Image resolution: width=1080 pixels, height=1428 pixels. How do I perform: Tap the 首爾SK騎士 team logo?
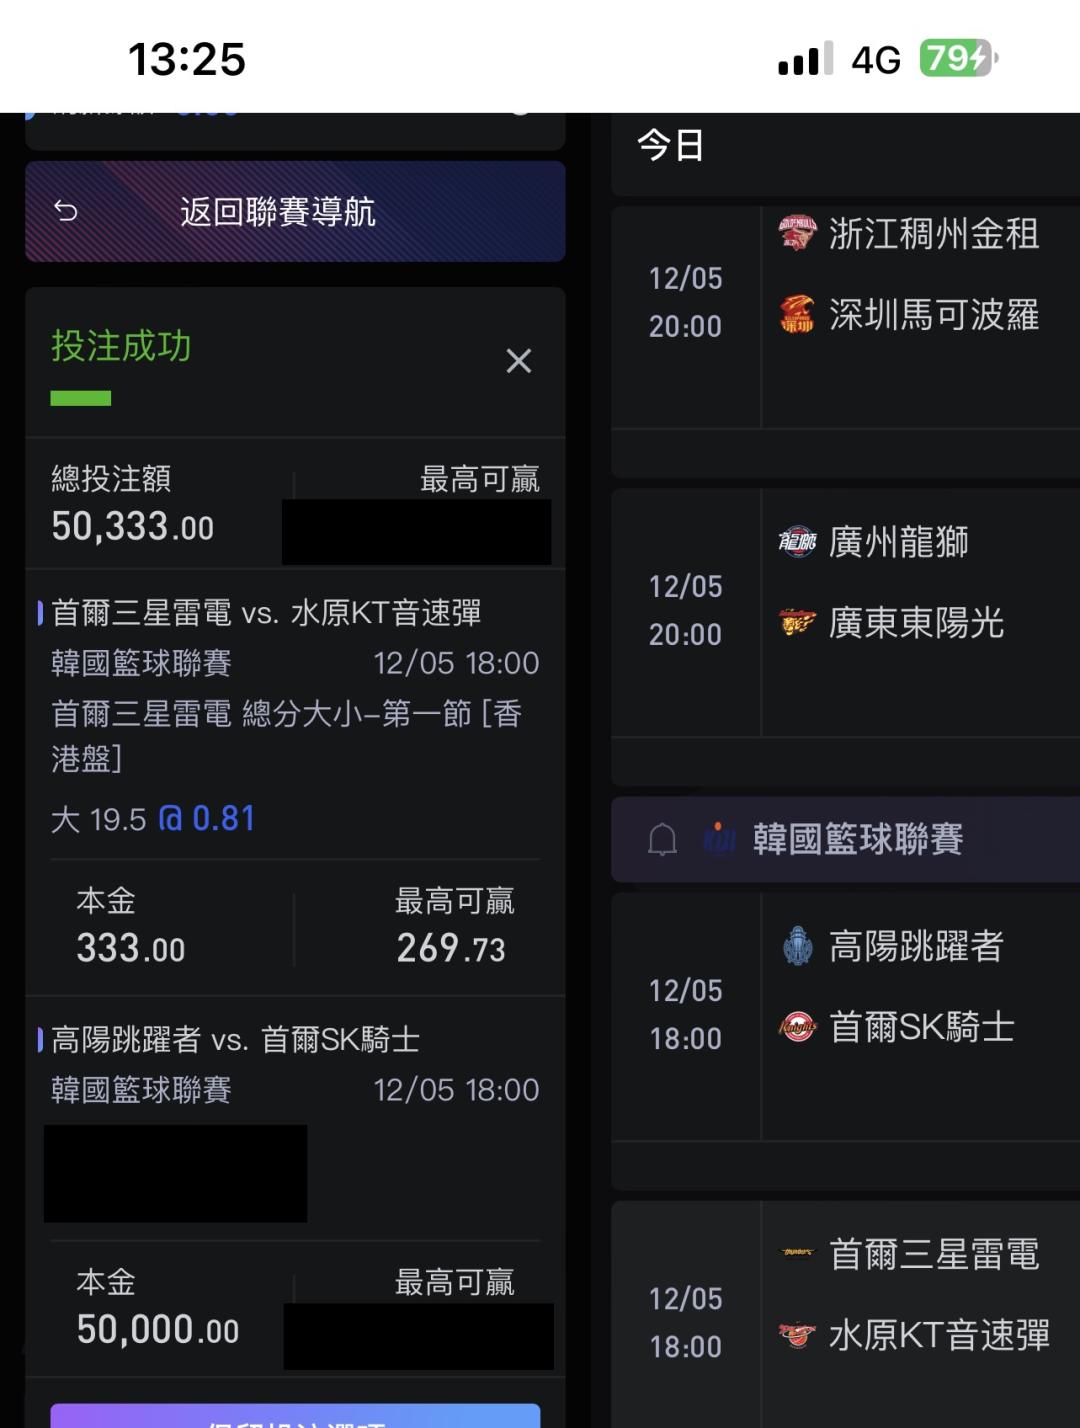click(x=797, y=1027)
